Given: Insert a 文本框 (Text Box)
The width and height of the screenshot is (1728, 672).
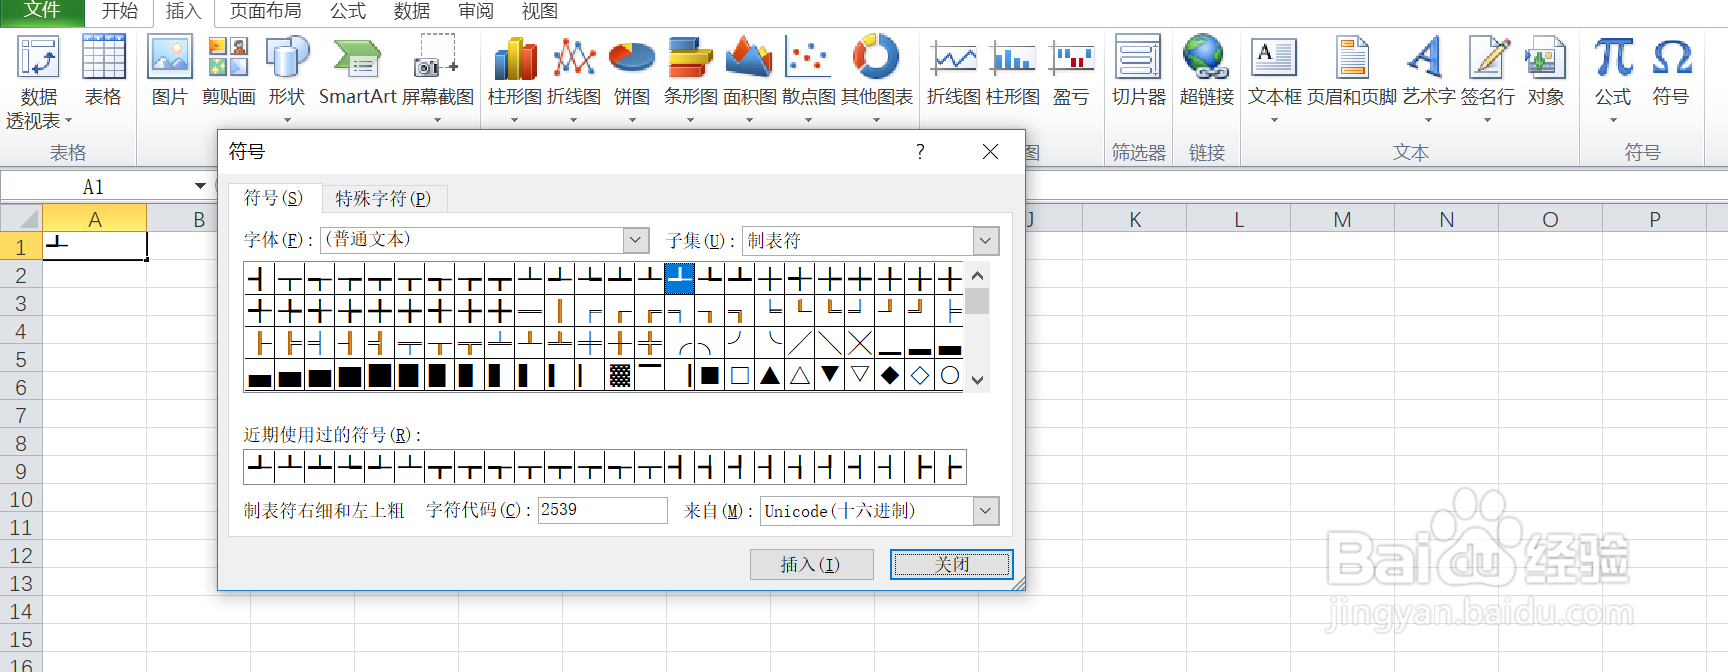Looking at the screenshot, I should pos(1275,78).
